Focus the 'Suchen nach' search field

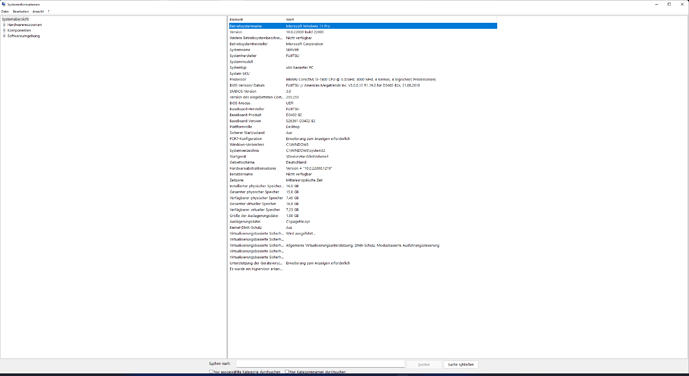(320, 364)
